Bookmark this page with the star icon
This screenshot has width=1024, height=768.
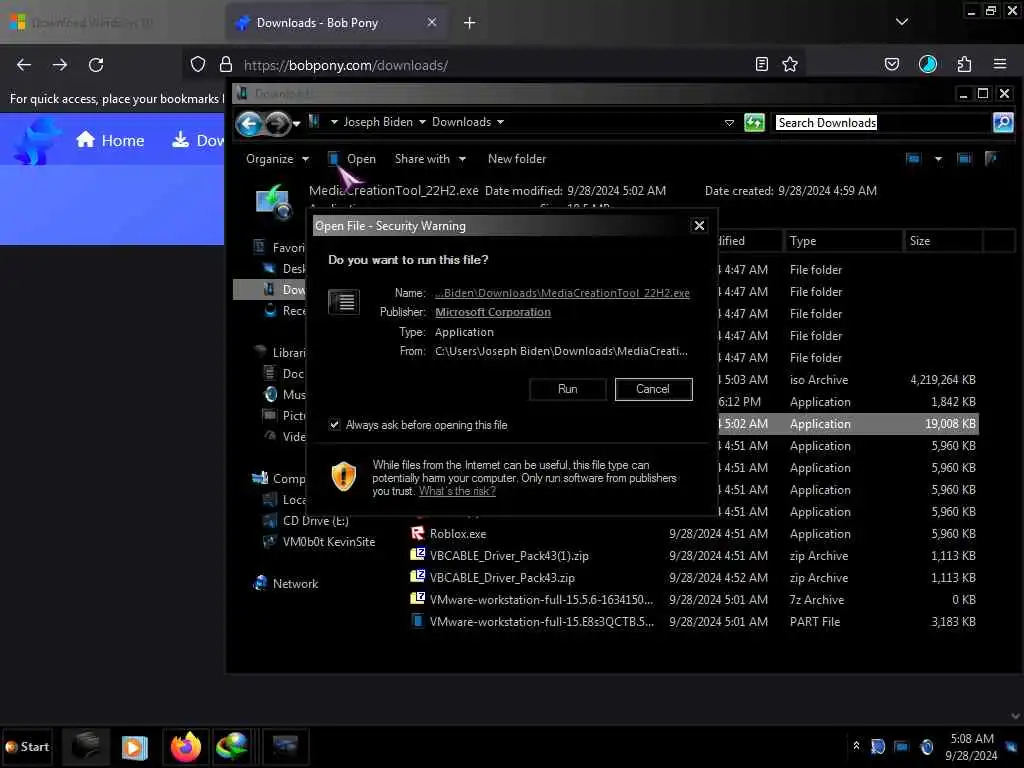790,64
